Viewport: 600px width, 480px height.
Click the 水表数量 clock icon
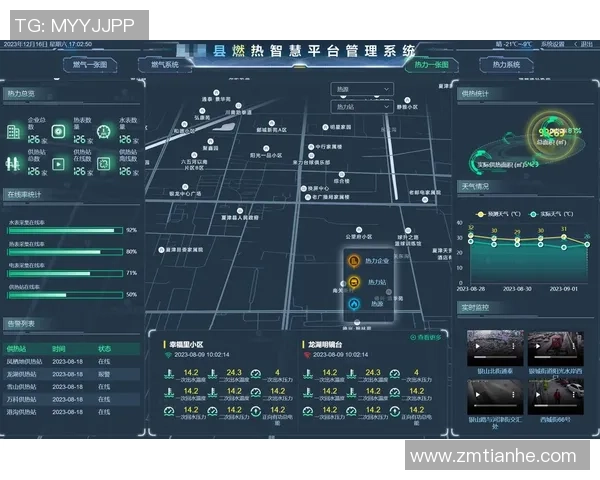click(x=104, y=132)
